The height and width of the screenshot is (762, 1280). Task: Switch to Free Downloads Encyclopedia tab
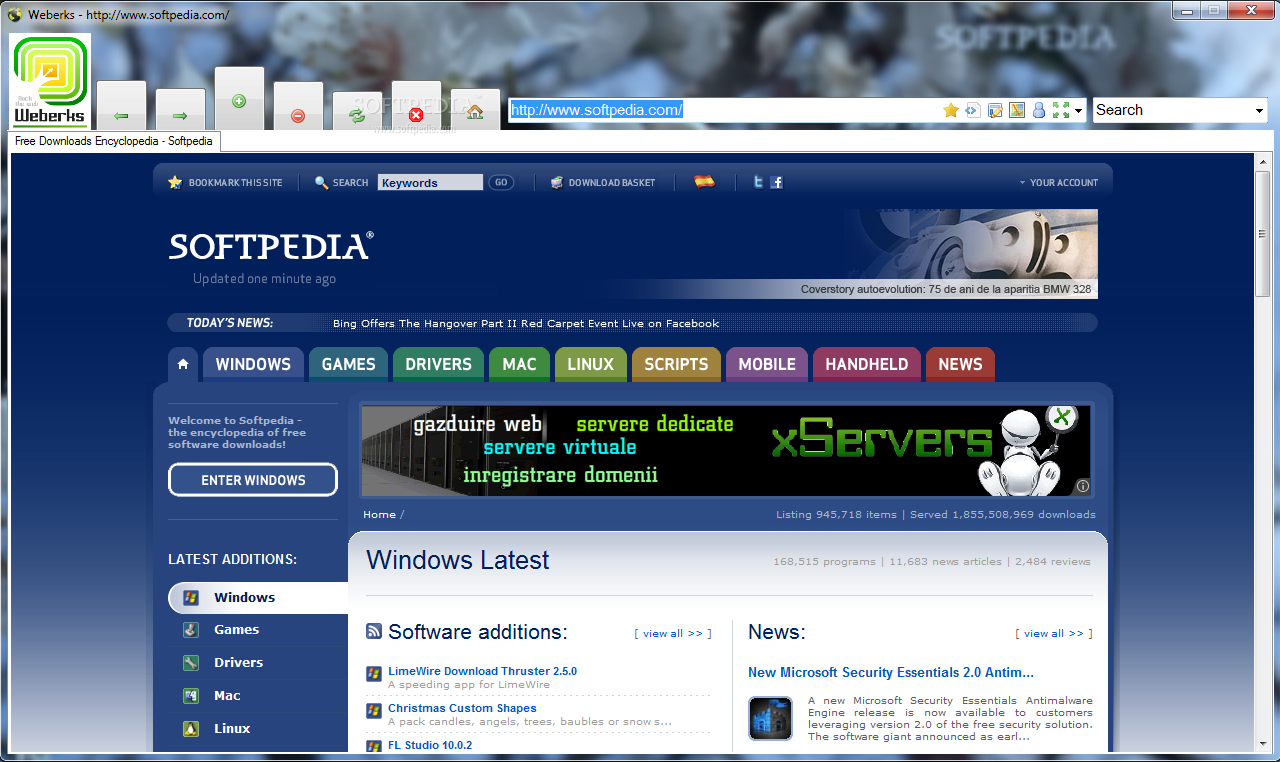114,141
